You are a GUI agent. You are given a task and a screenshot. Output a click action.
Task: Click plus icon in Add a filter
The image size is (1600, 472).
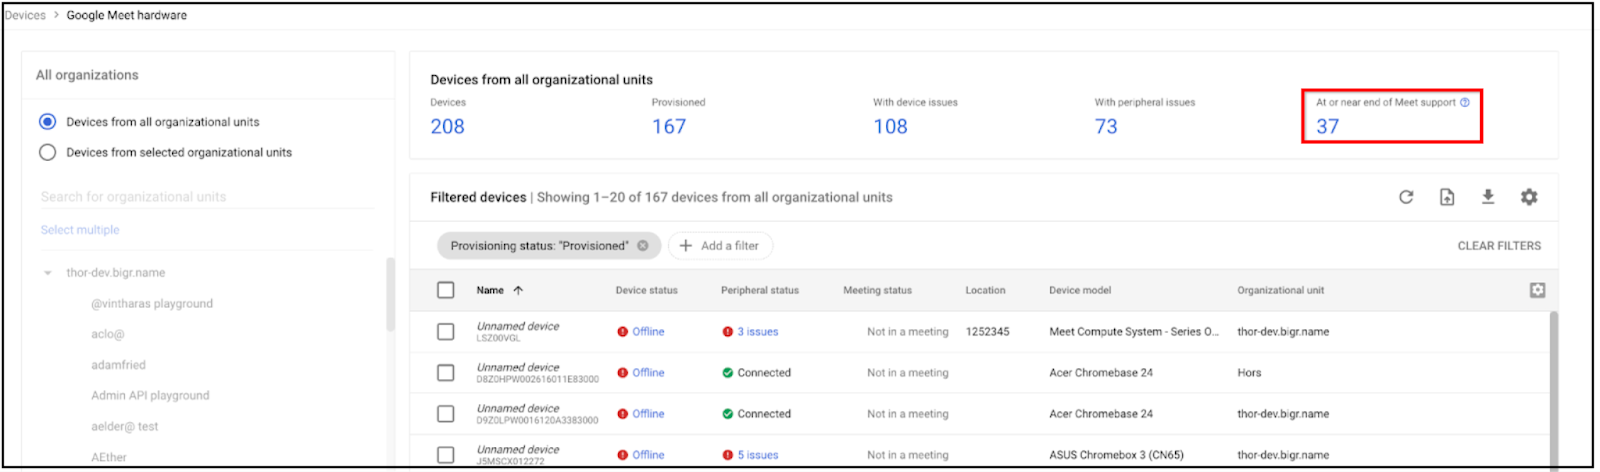point(686,246)
